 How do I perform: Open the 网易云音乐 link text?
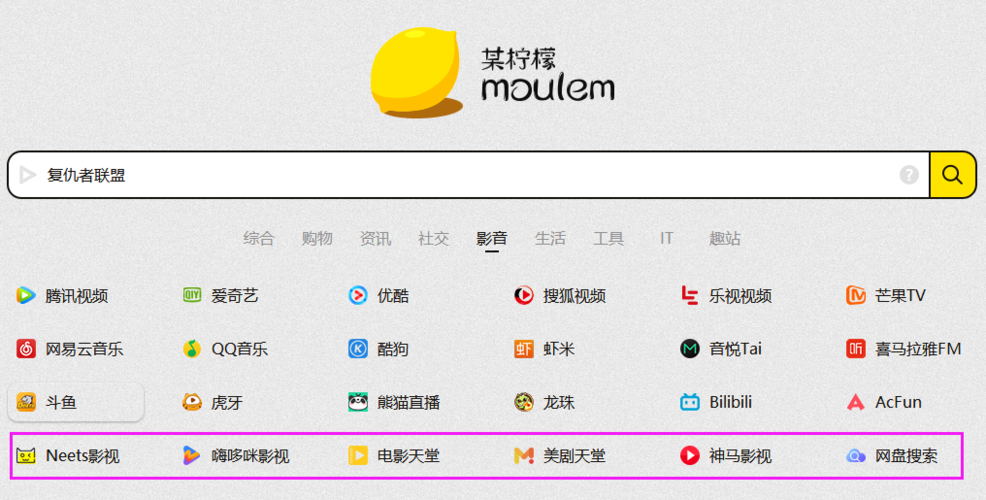click(x=84, y=349)
